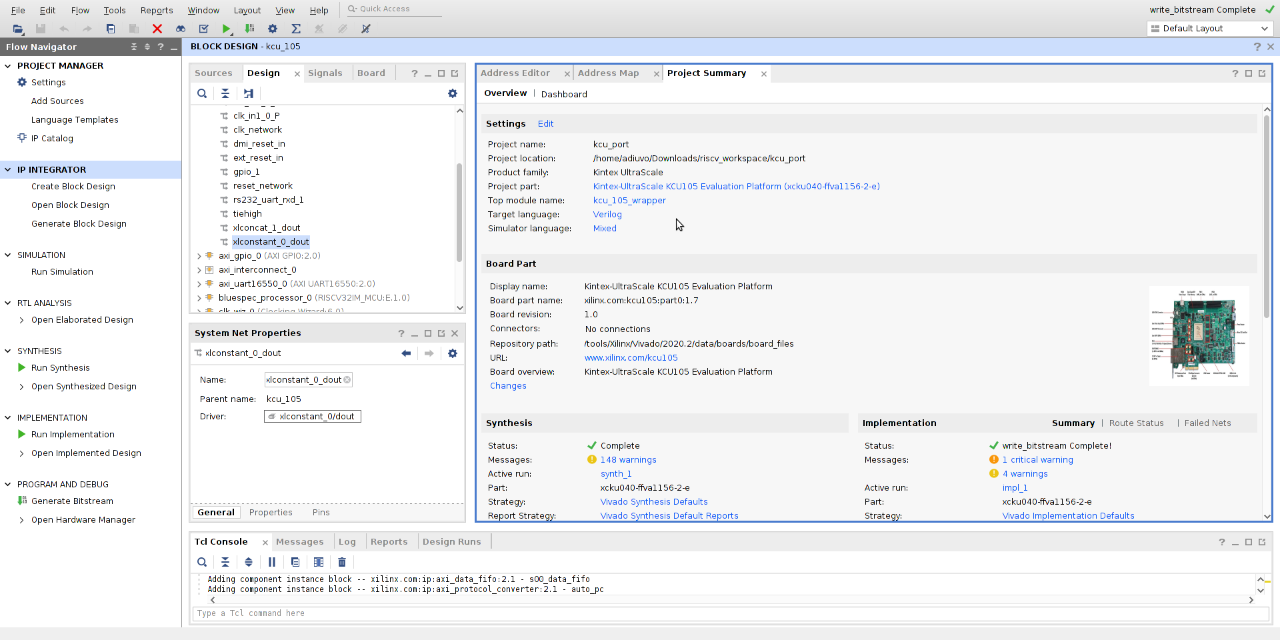Expand the axi_interconnect_0 tree node
This screenshot has height=640, width=1280.
[199, 270]
